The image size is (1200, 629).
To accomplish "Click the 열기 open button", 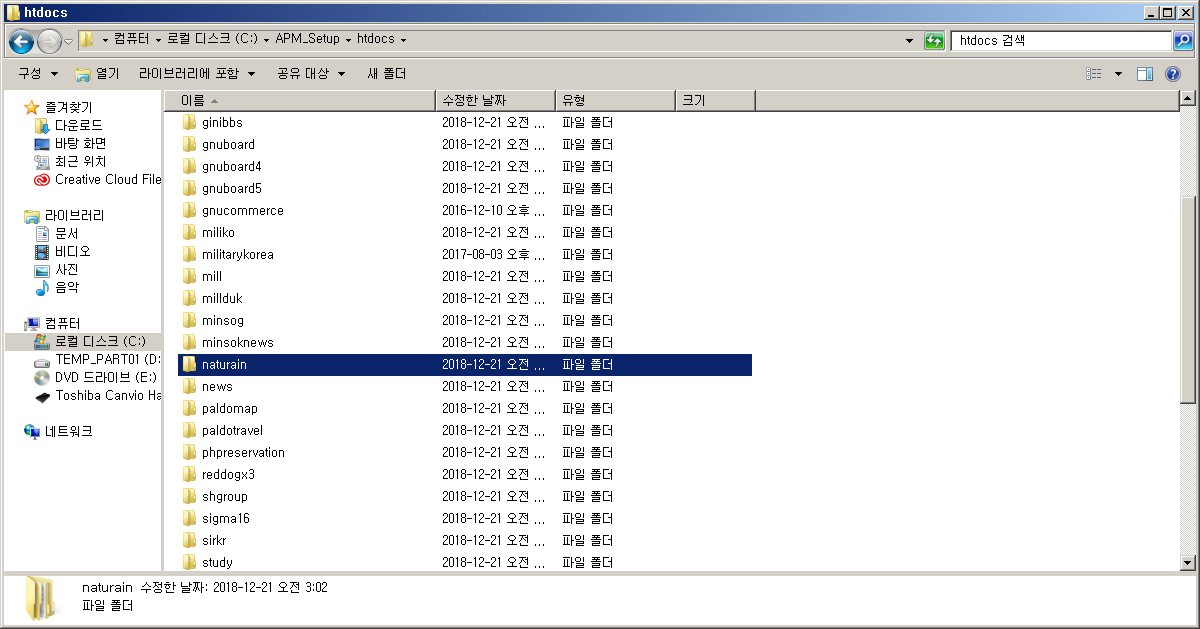I will (x=97, y=74).
